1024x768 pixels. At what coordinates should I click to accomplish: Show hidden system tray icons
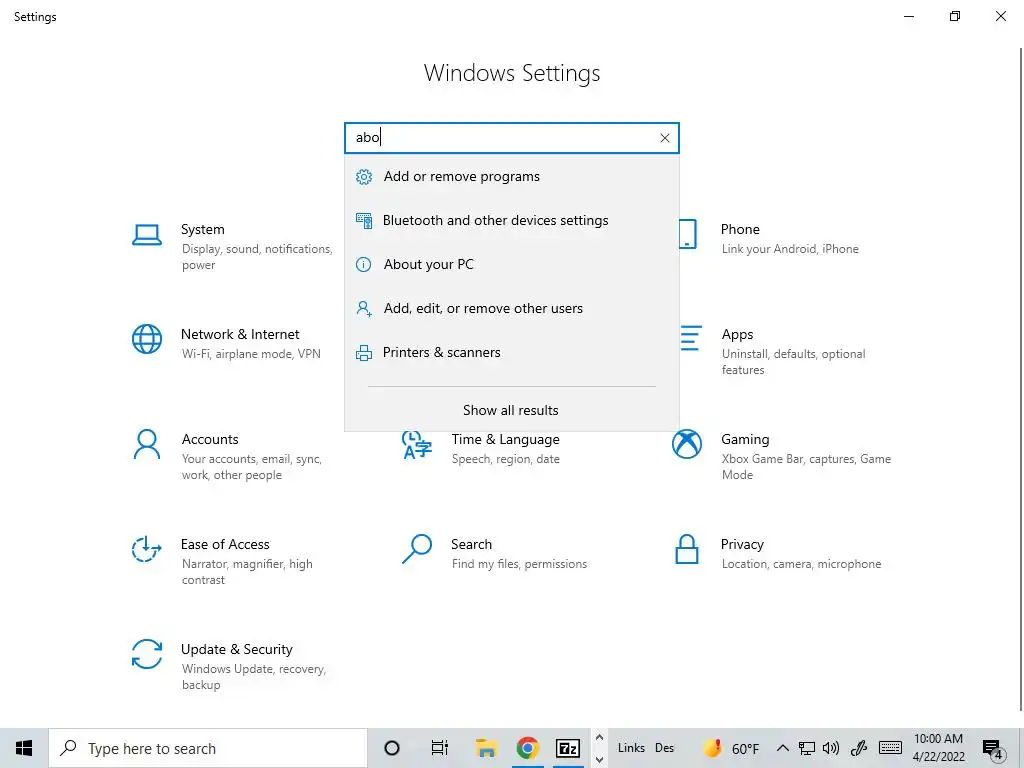[x=782, y=748]
